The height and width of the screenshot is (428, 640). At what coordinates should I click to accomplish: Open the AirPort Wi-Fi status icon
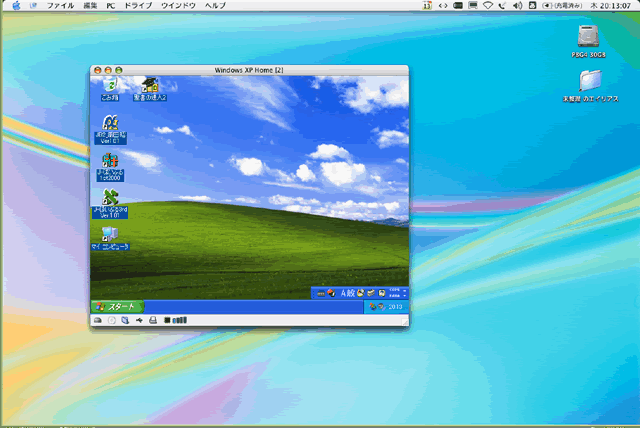click(x=488, y=6)
